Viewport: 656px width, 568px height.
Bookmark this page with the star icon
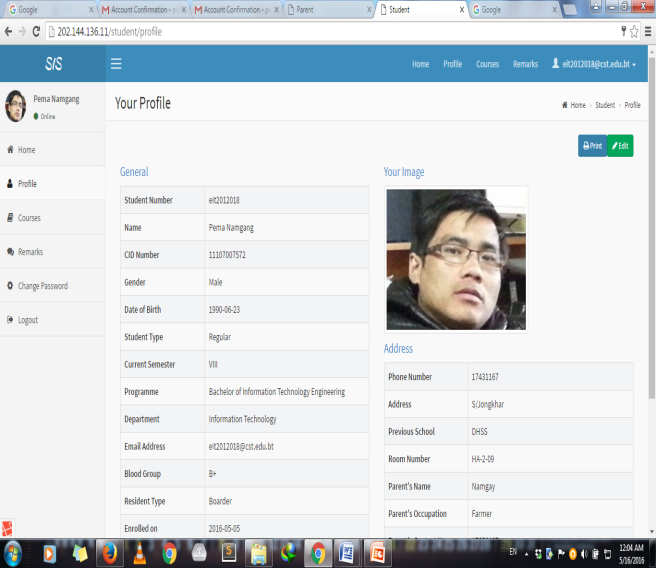point(634,31)
